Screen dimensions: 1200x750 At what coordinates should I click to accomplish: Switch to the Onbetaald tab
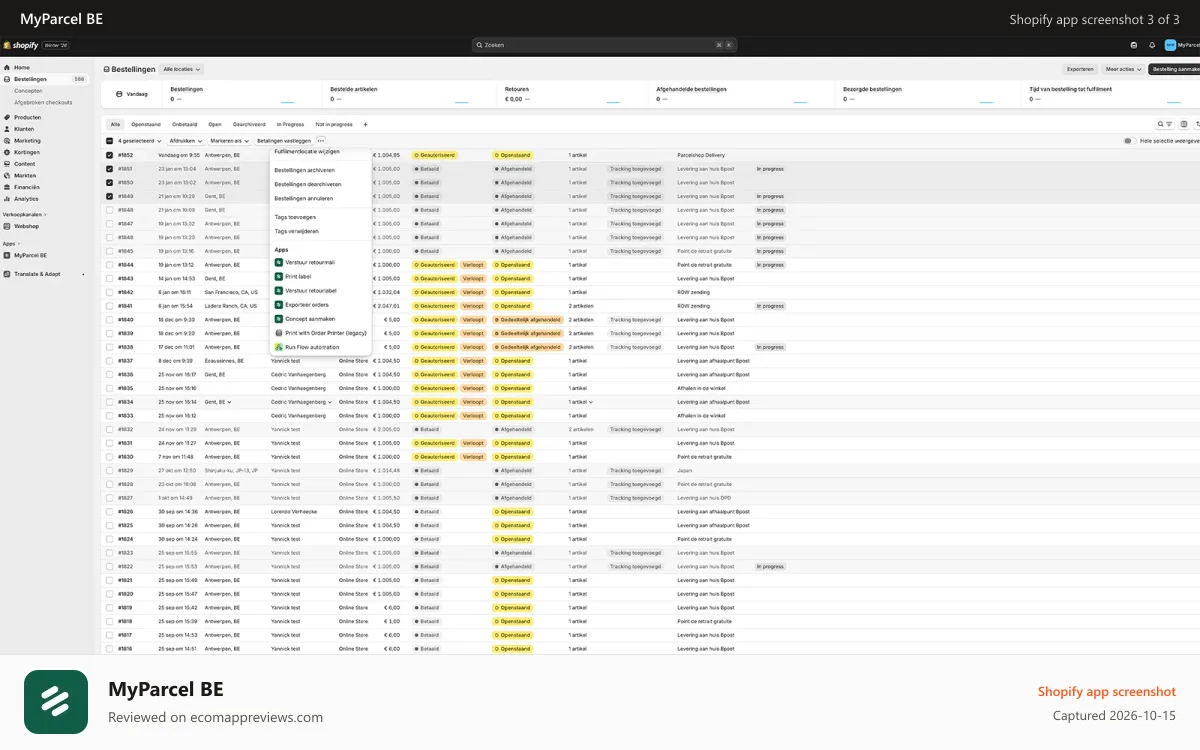pos(185,124)
